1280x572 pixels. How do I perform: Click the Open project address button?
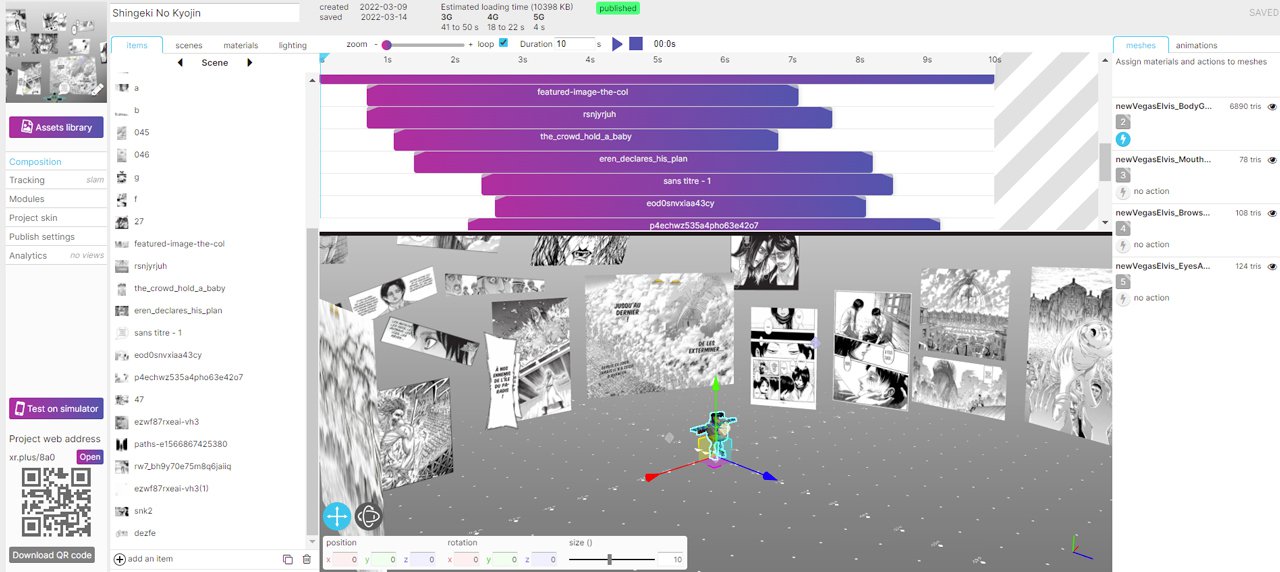(90, 457)
